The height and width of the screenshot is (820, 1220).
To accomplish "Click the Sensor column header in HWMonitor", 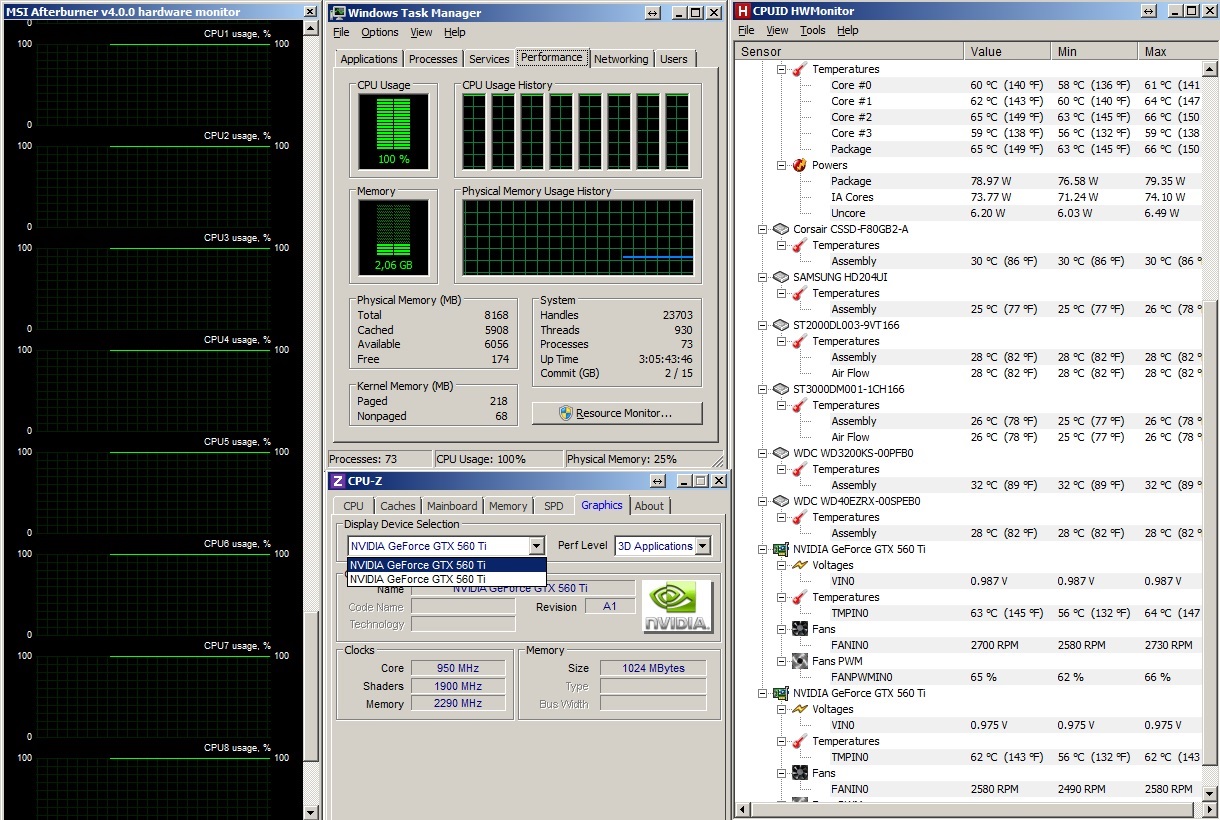I will [850, 52].
